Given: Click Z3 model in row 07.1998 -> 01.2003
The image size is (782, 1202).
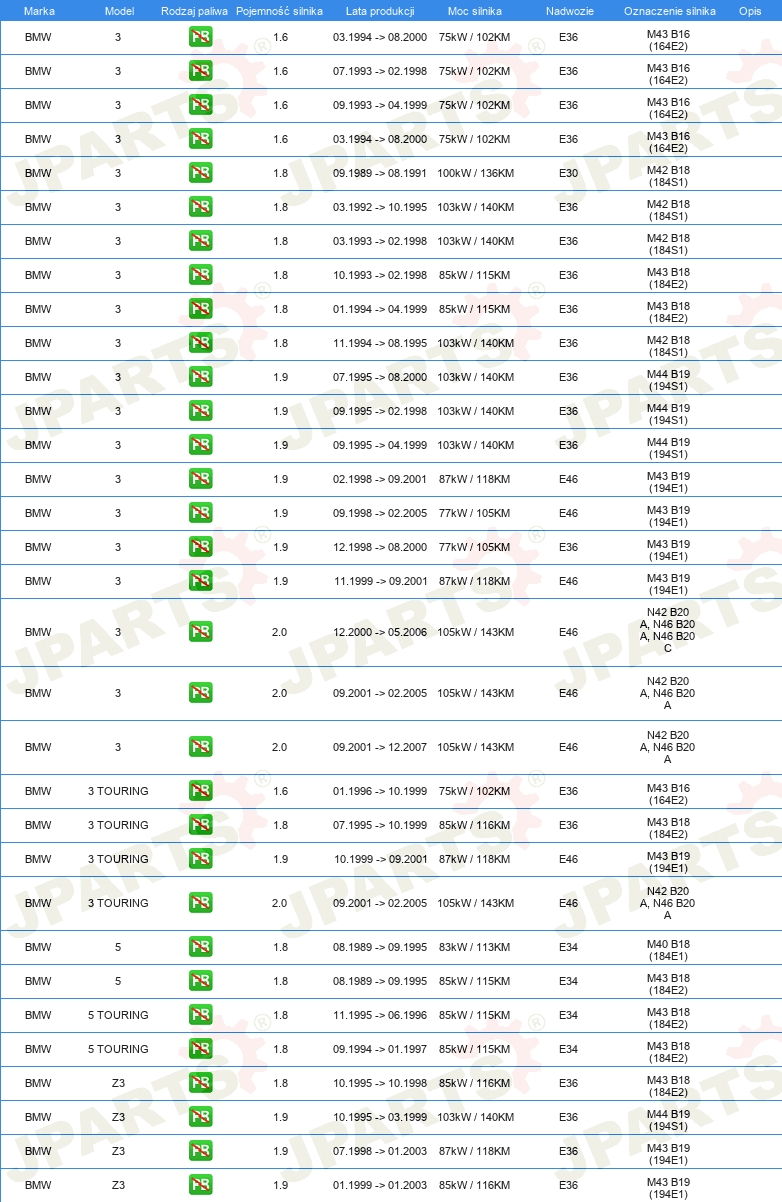Looking at the screenshot, I should (x=118, y=1151).
